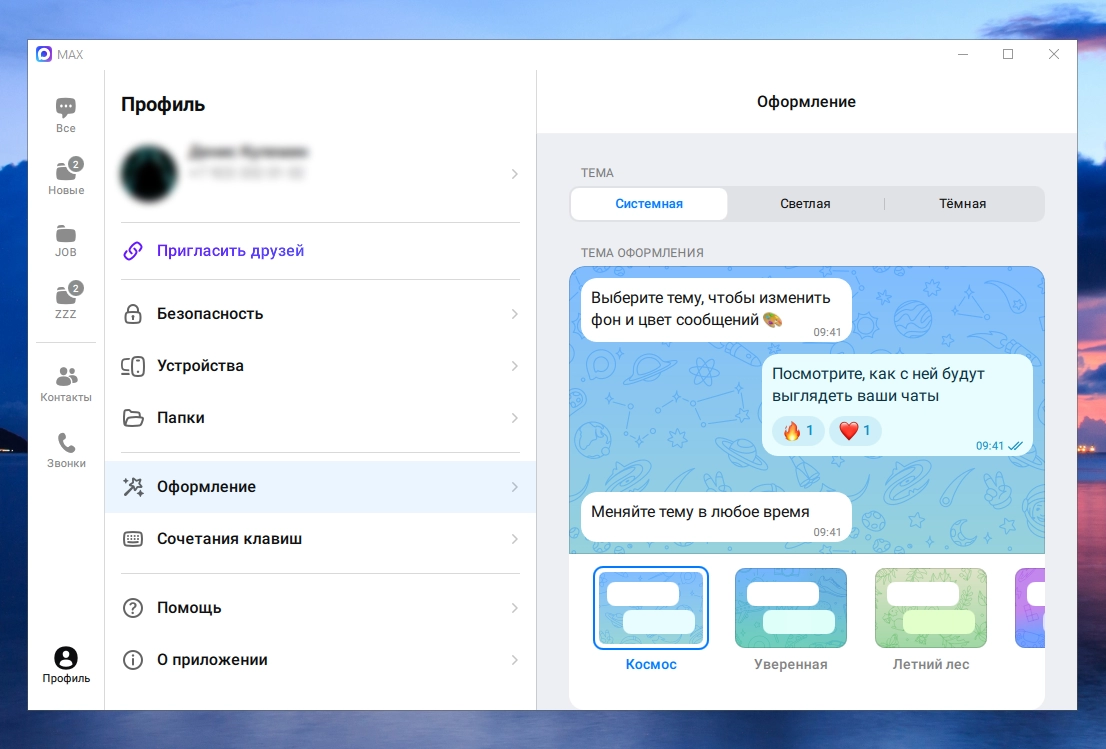
Task: Open the ZZZ folder in sidebar
Action: [x=66, y=300]
